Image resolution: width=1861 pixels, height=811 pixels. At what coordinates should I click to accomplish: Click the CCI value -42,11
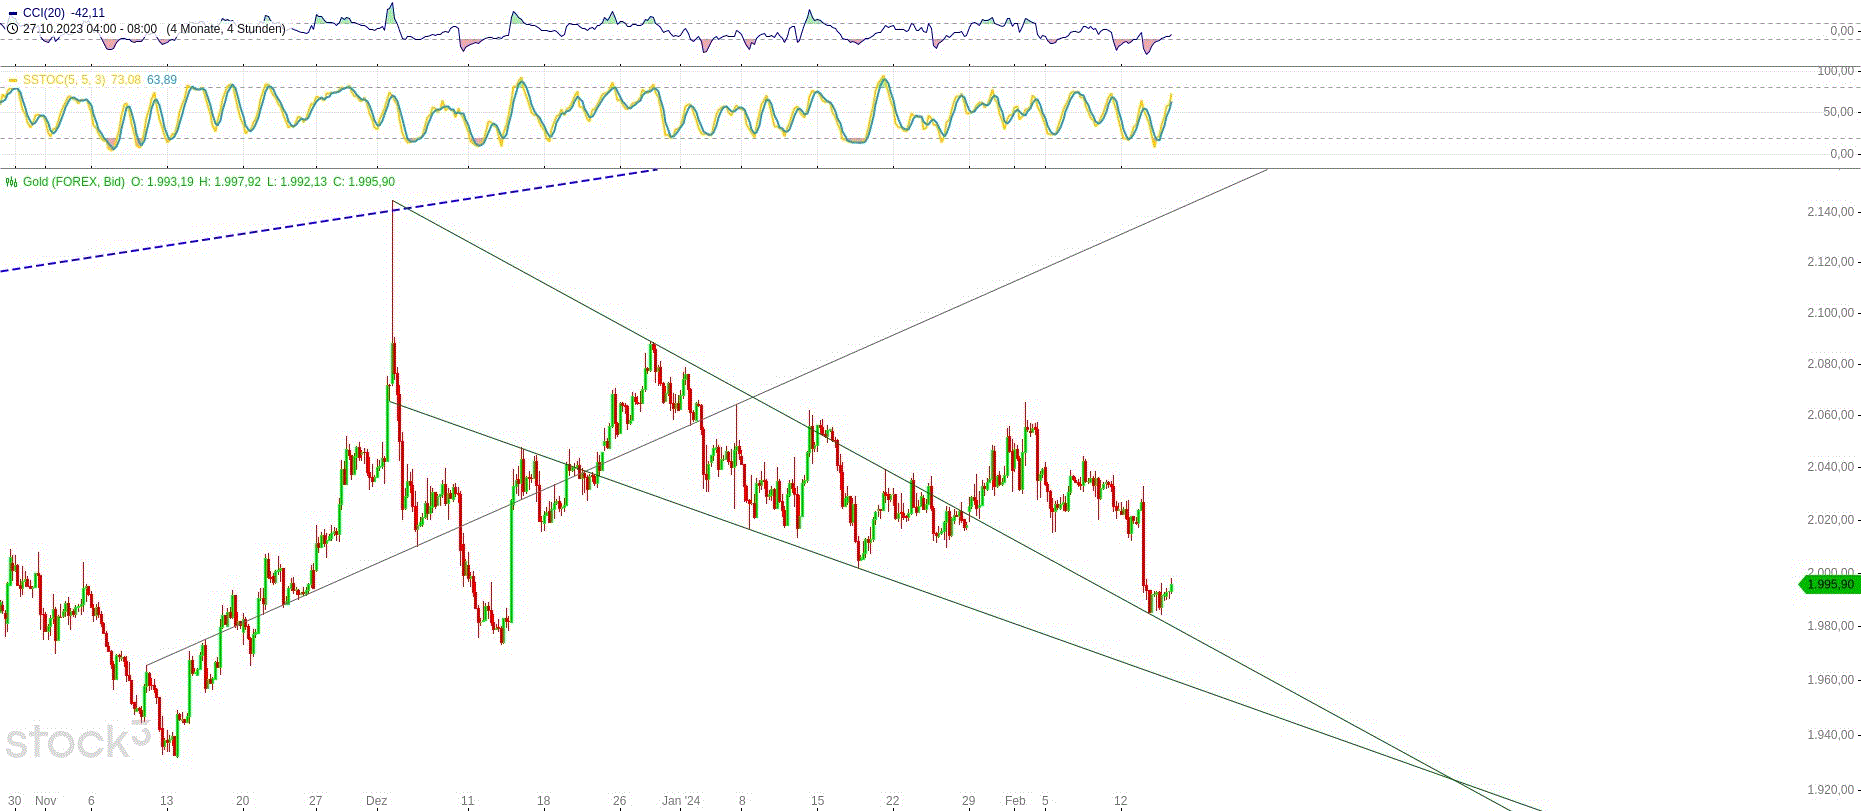[88, 13]
